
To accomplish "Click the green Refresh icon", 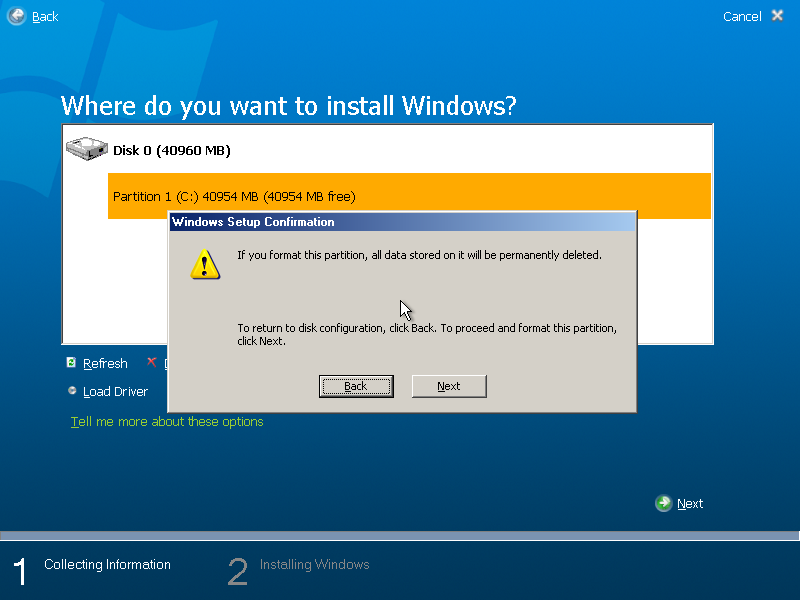I will (70, 362).
